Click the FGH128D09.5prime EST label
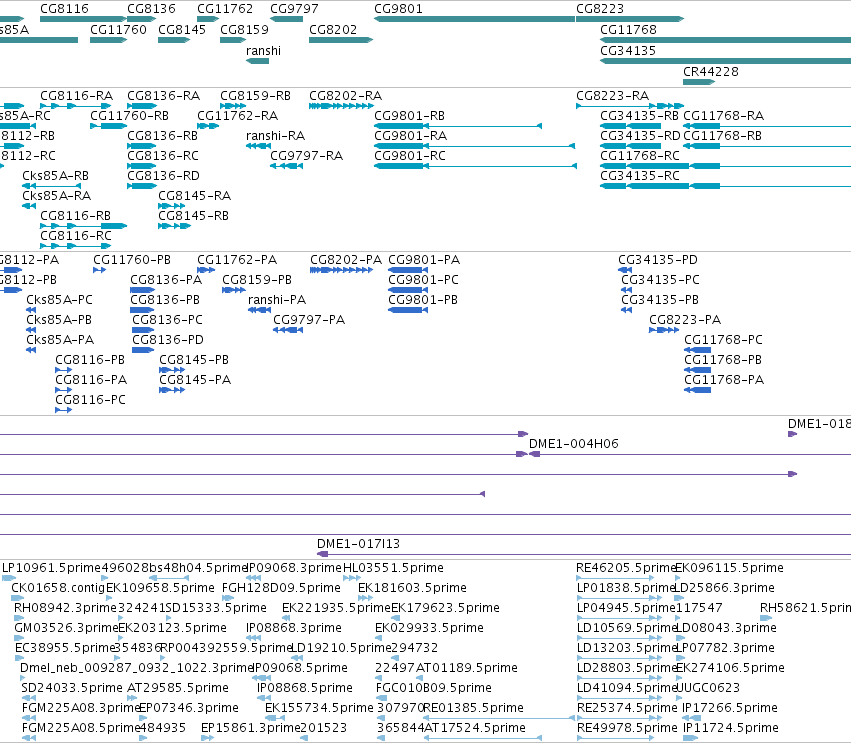Viewport: 851px width, 743px height. click(x=281, y=588)
